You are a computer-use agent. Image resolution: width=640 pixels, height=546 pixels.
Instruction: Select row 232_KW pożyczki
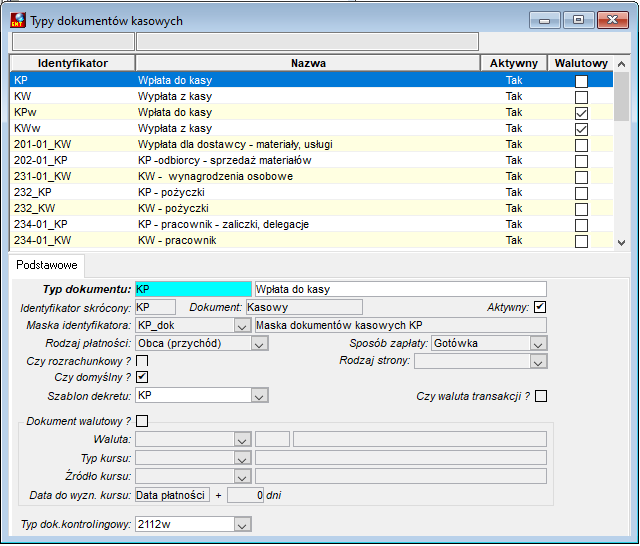(x=311, y=208)
